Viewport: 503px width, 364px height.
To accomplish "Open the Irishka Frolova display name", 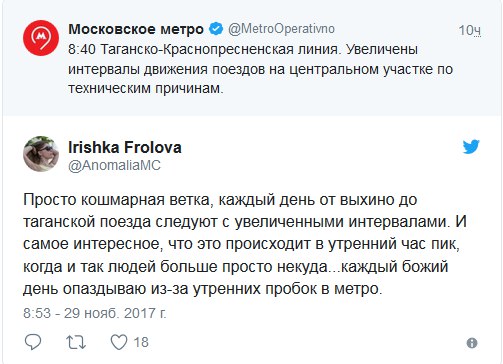I will (x=125, y=147).
